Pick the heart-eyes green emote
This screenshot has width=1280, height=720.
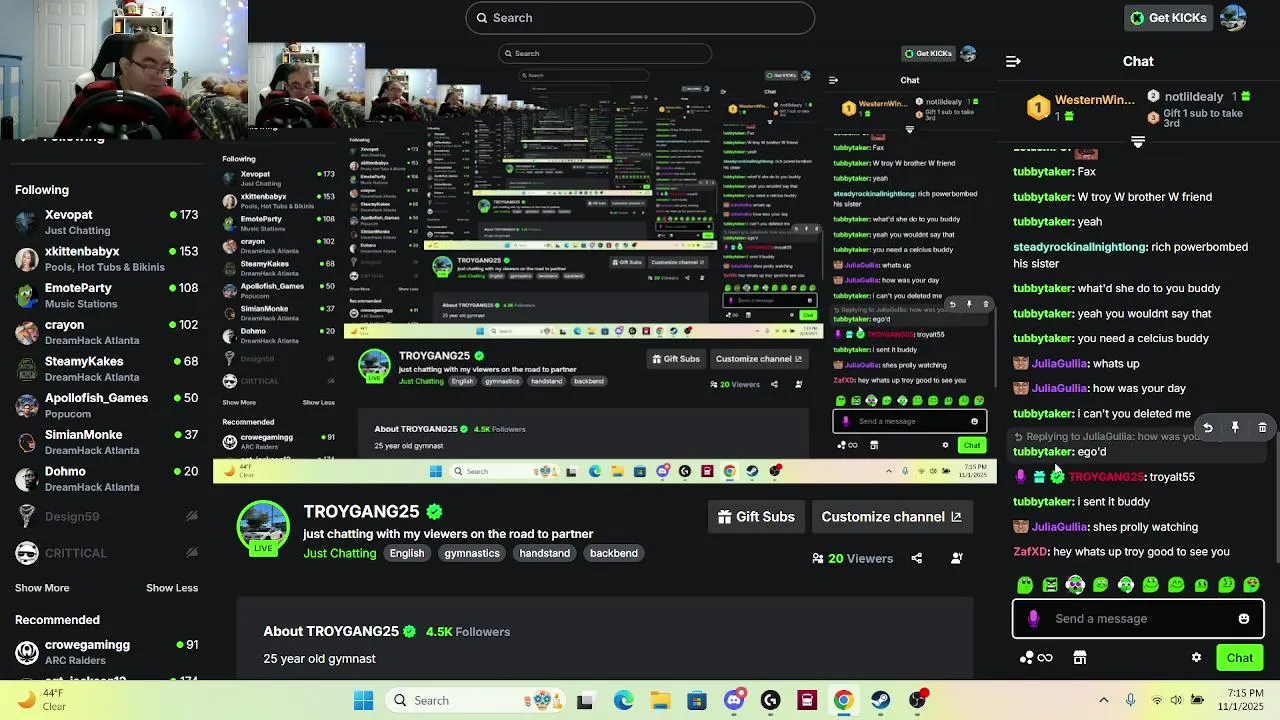tap(1252, 585)
